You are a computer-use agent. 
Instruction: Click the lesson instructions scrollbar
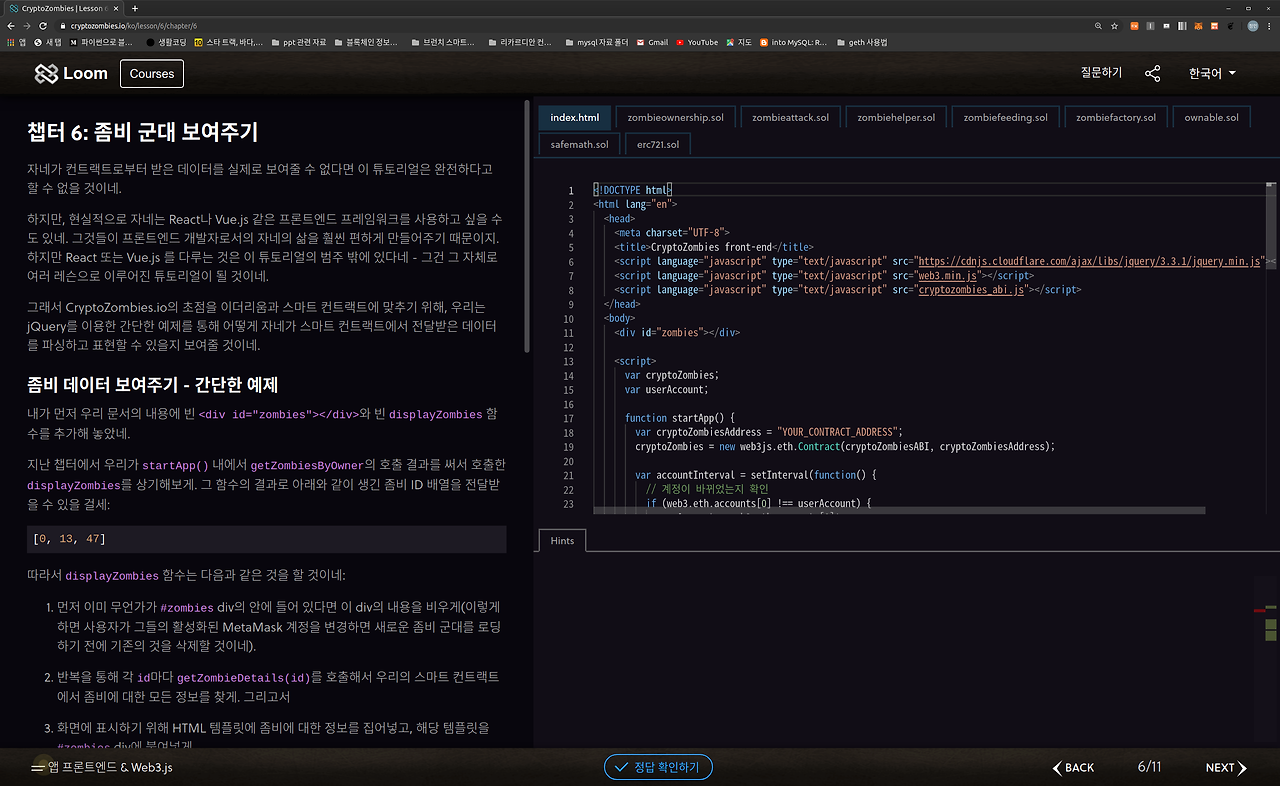pyautogui.click(x=527, y=226)
